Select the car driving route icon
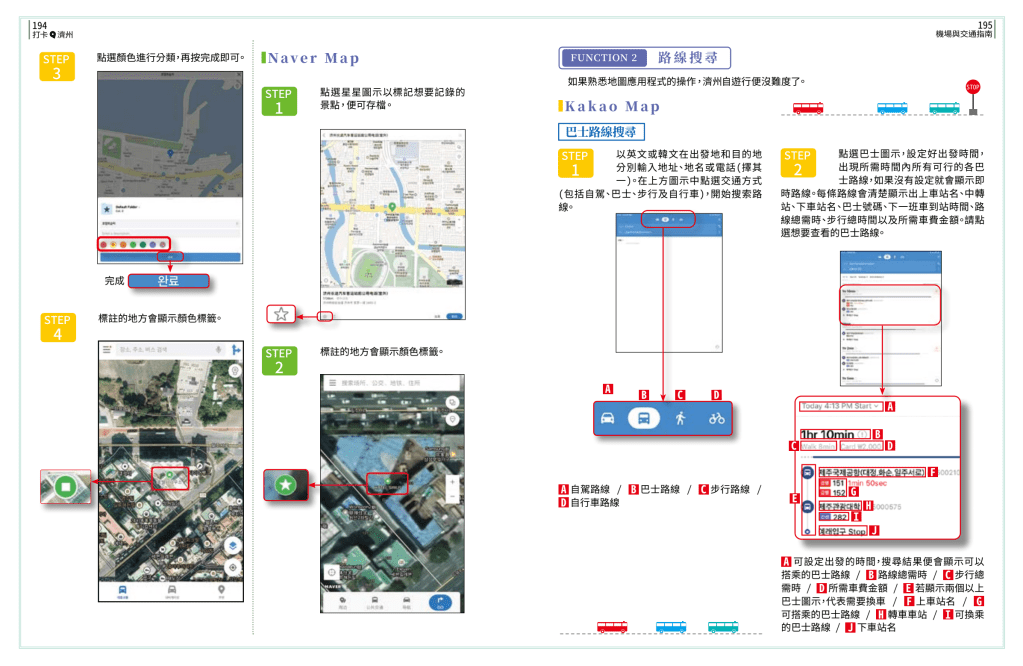Viewport: 1023px width, 666px height. pyautogui.click(x=607, y=418)
